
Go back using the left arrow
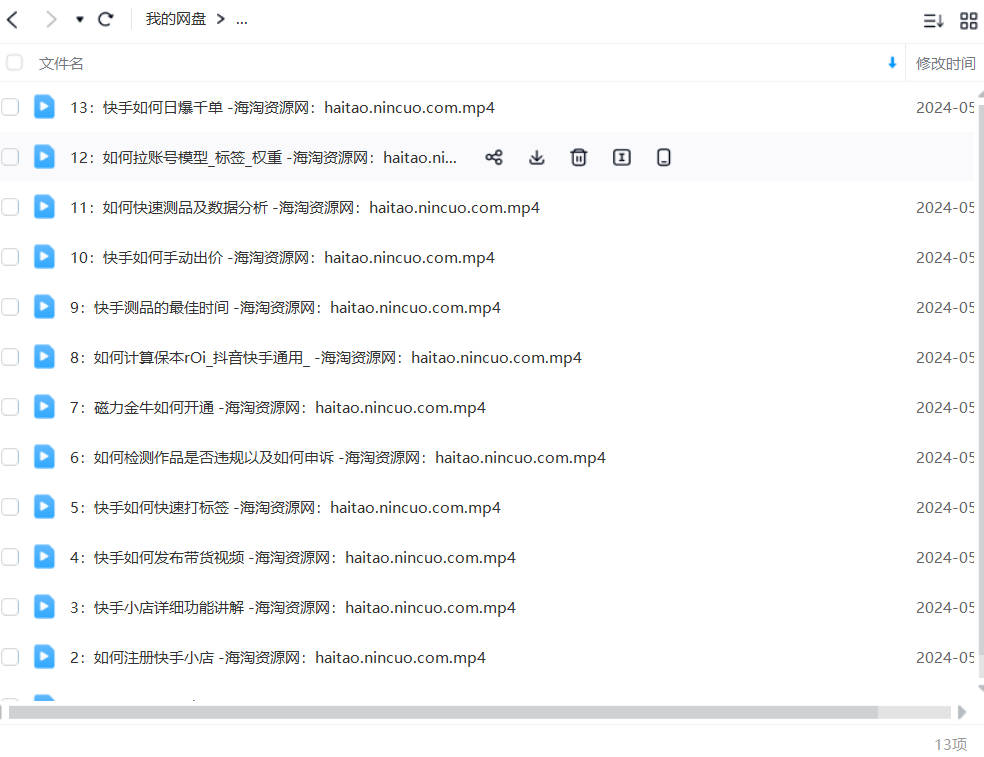tap(13, 19)
